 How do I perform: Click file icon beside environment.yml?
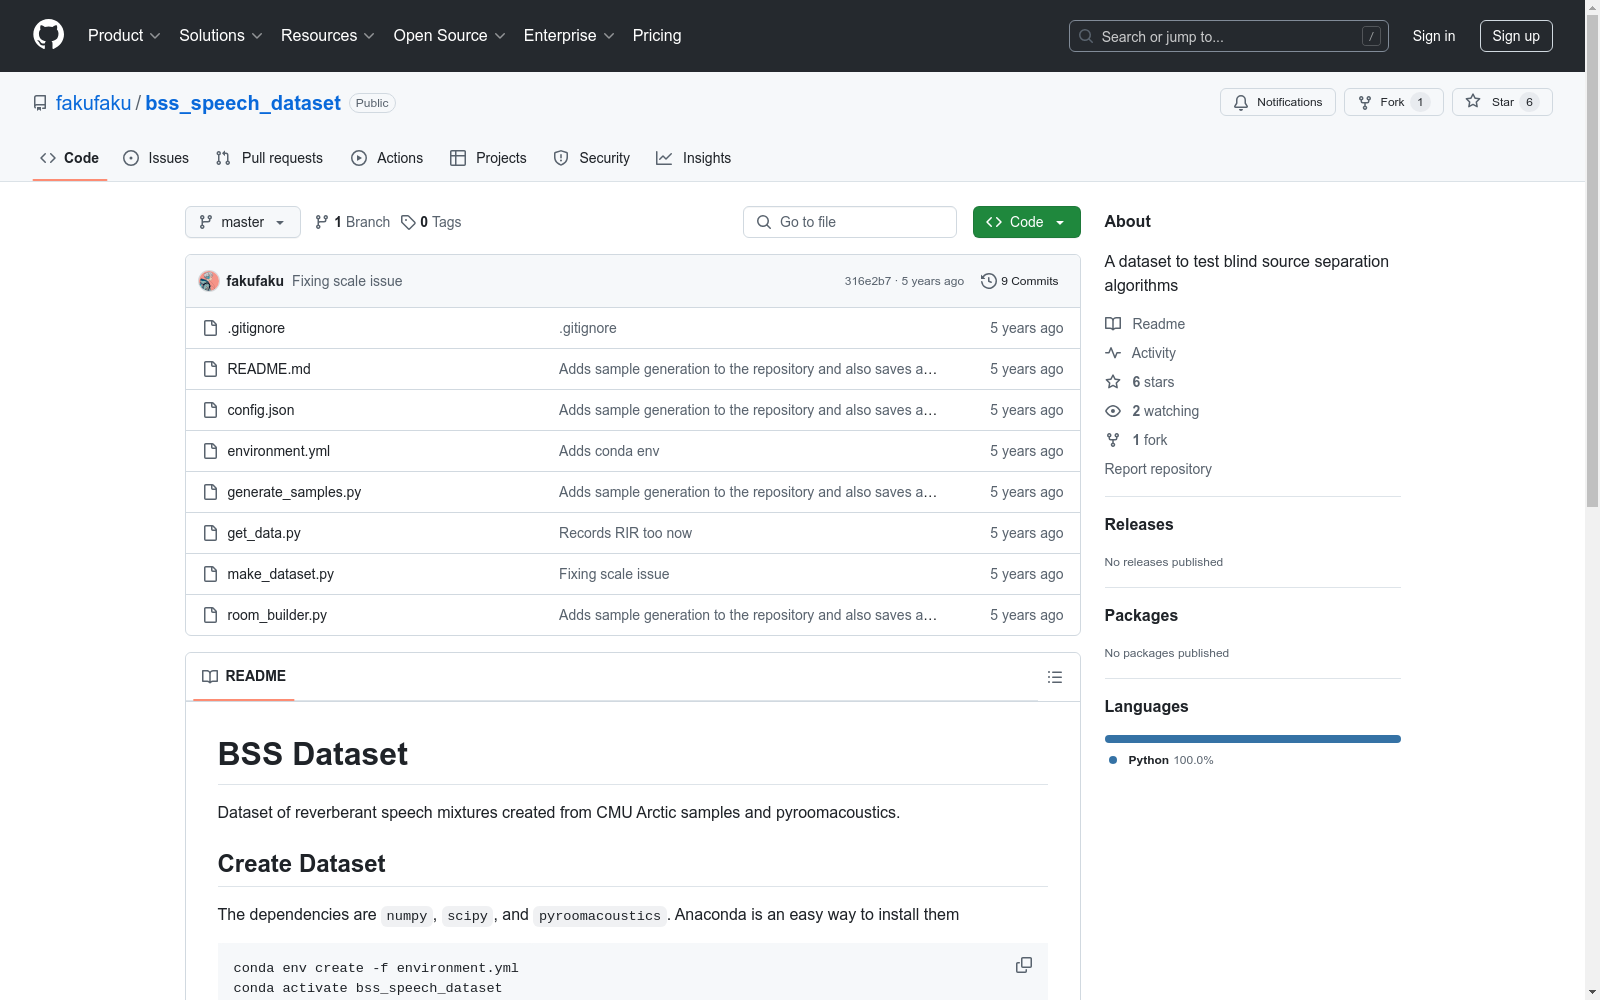(210, 451)
